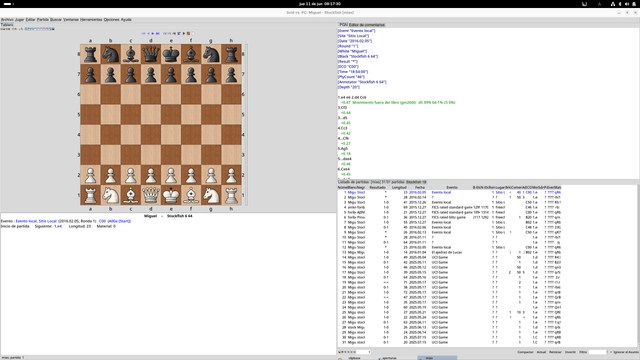640x360 pixels.
Task: Click the small brown board icon in button bar
Action: pos(188,33)
